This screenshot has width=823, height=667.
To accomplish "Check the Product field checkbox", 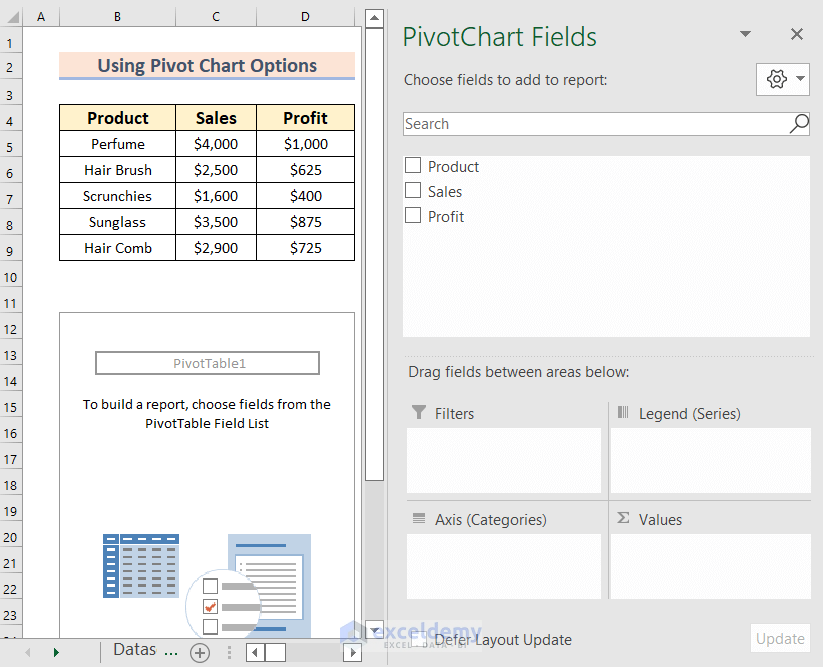I will pyautogui.click(x=413, y=166).
